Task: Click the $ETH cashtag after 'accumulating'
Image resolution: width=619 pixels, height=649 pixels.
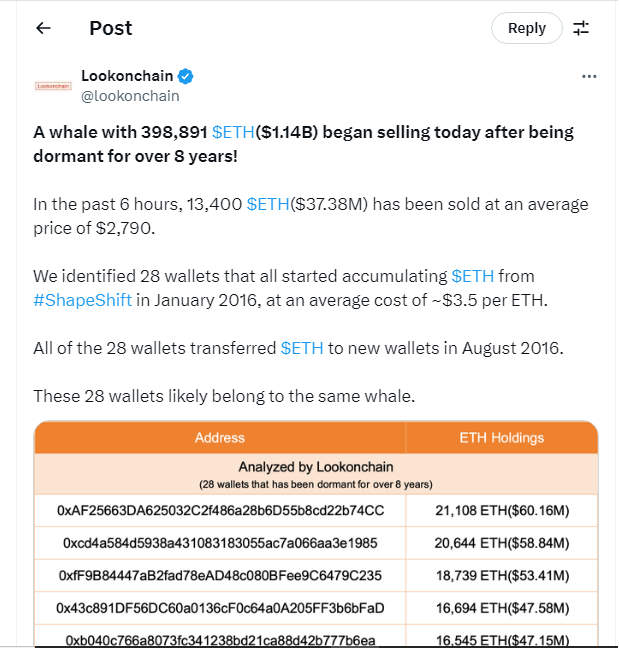Action: tap(472, 276)
